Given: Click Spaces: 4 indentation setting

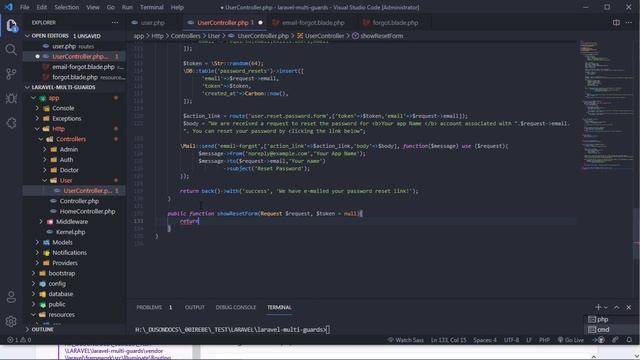Looking at the screenshot, I should point(485,340).
